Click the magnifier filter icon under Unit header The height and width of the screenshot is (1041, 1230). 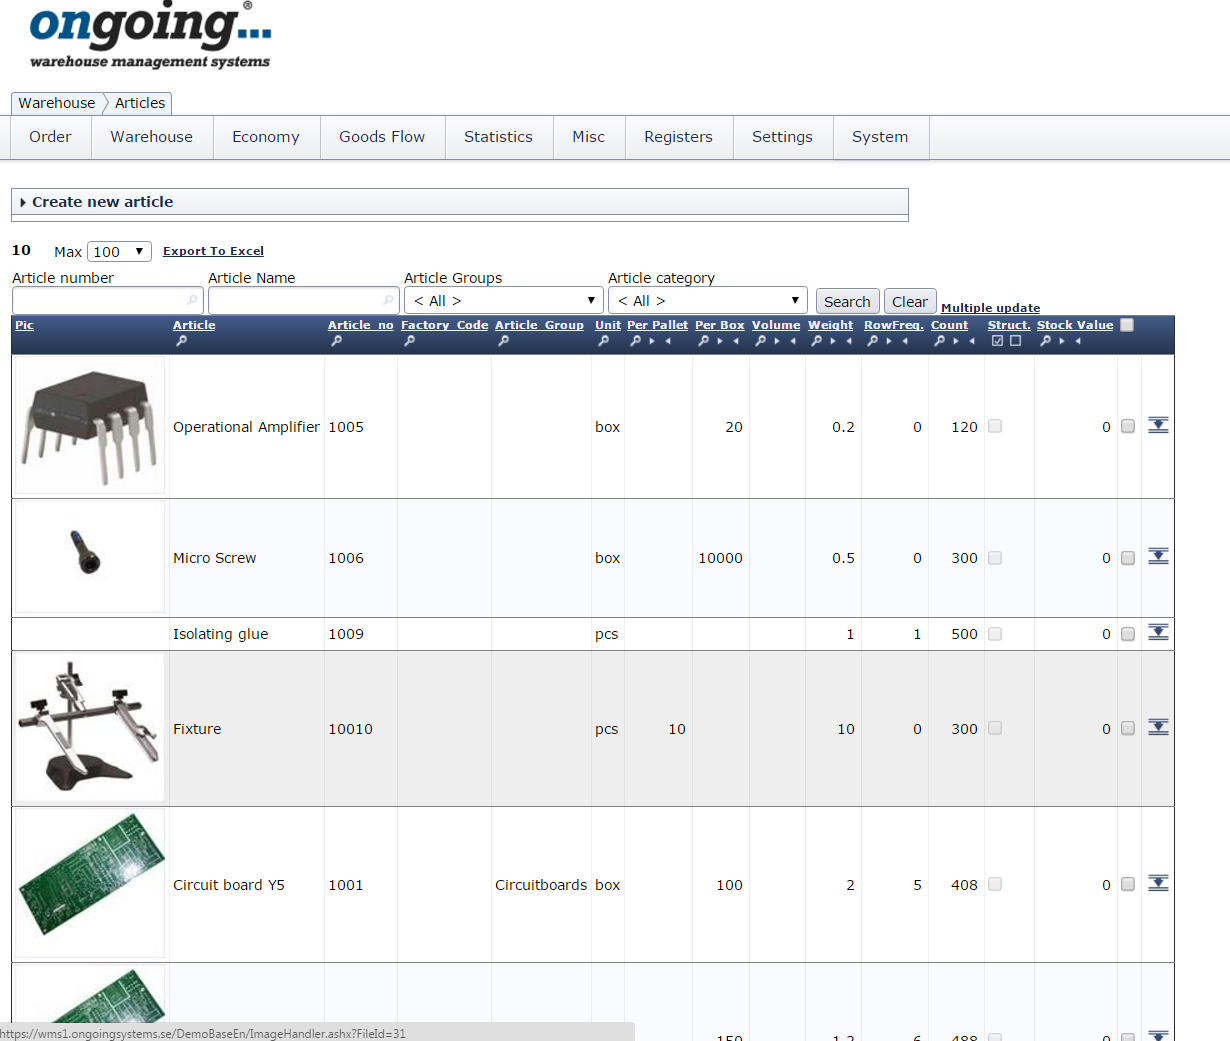(603, 341)
